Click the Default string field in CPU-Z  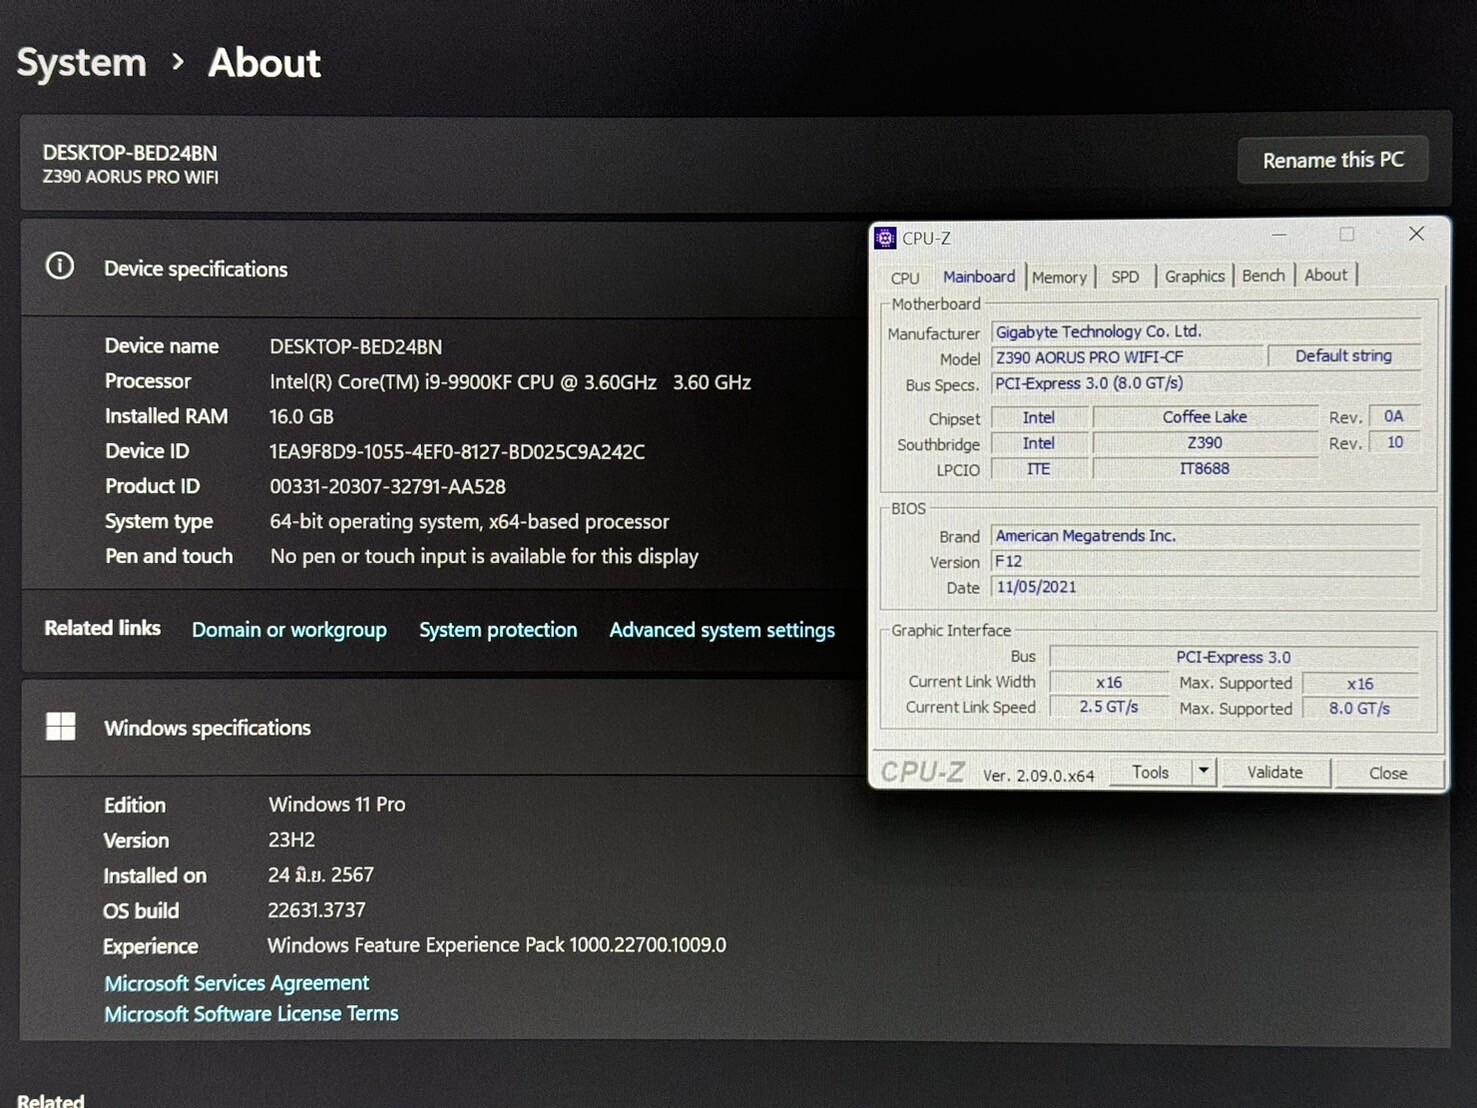point(1343,356)
